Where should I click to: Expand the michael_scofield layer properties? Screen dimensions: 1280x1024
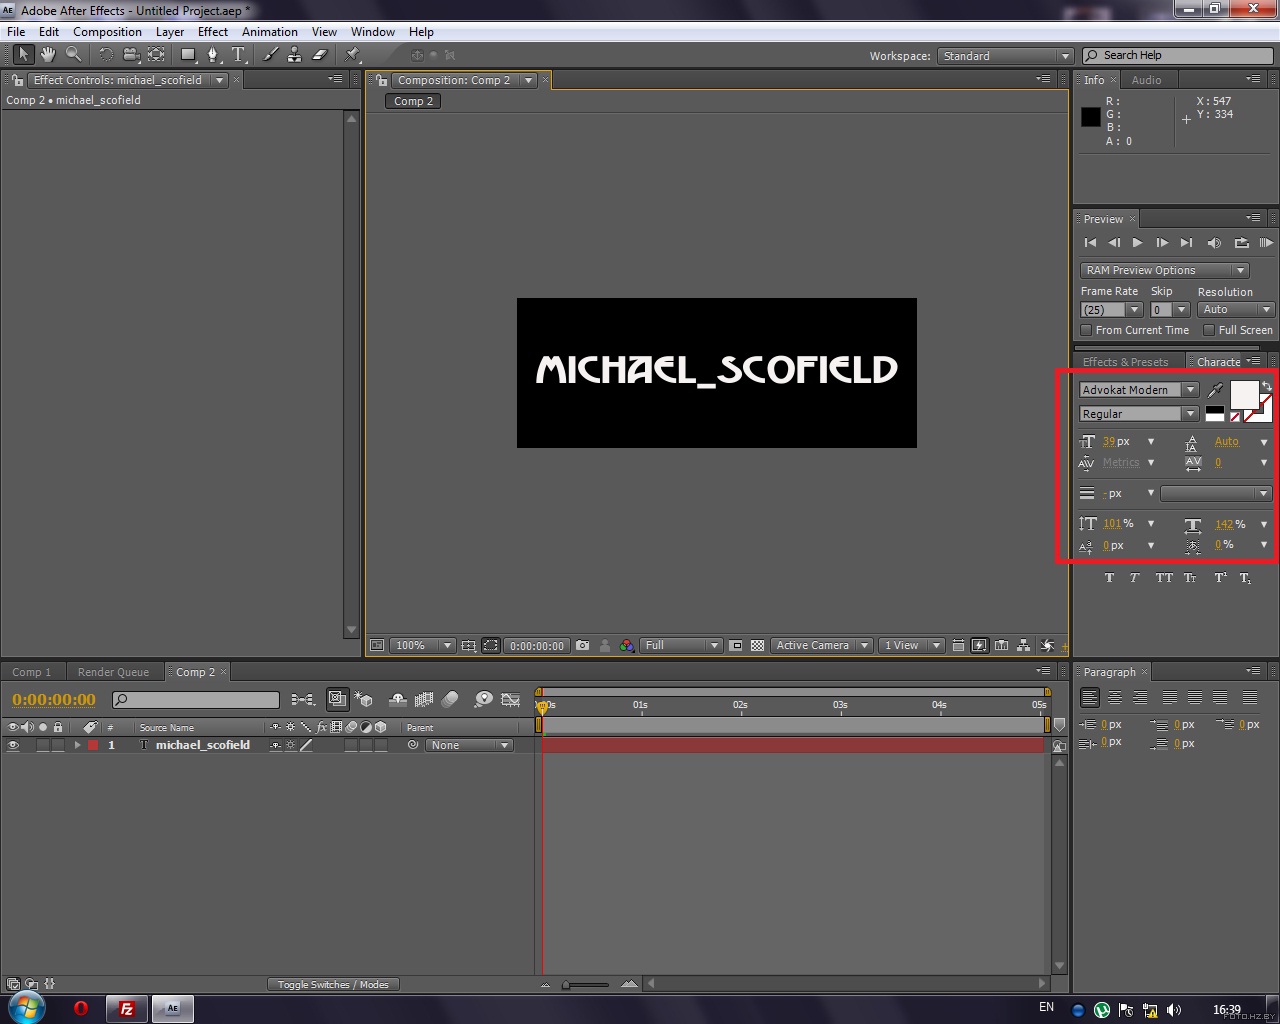77,745
